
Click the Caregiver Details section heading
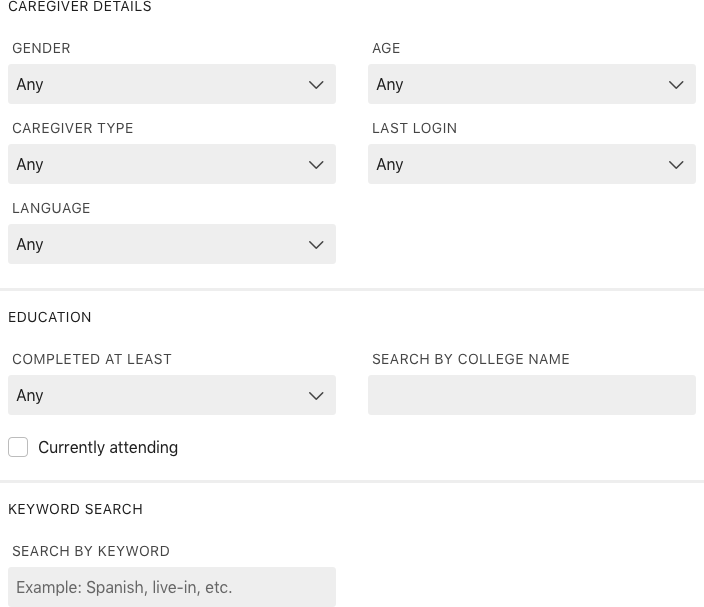[x=80, y=7]
